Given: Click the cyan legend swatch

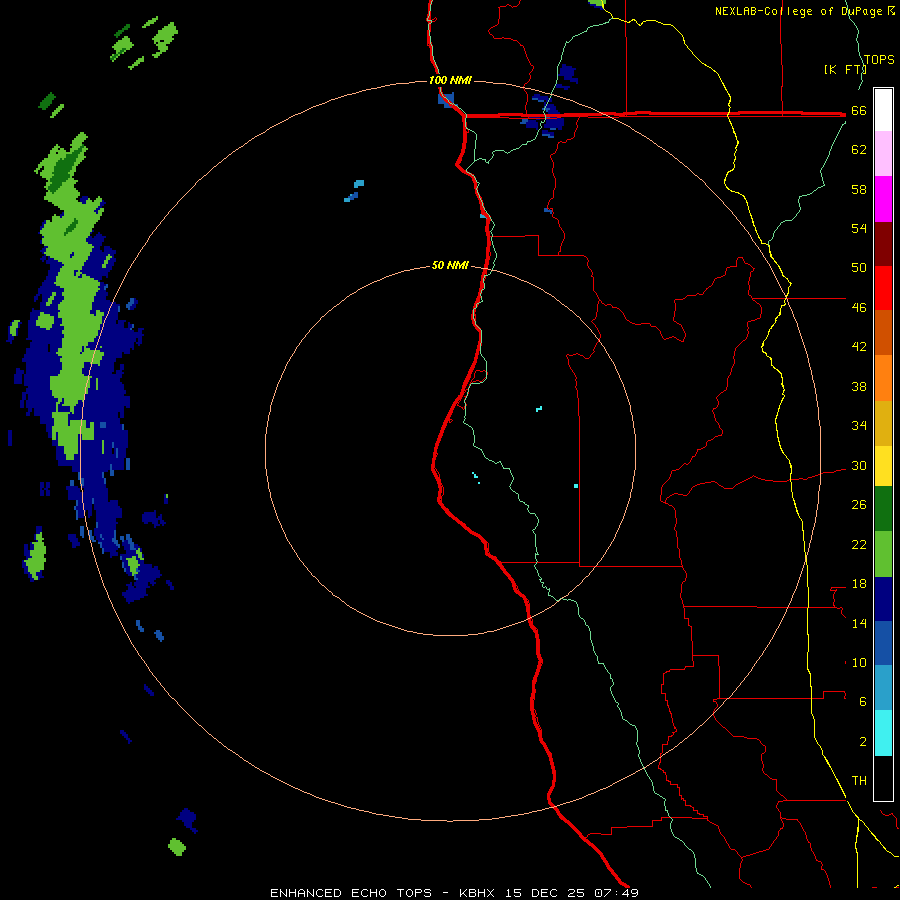Looking at the screenshot, I should click(883, 733).
